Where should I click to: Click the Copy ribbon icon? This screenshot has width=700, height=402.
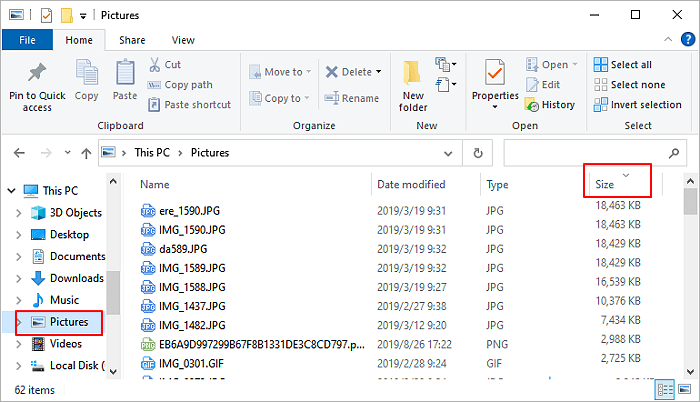click(x=87, y=72)
